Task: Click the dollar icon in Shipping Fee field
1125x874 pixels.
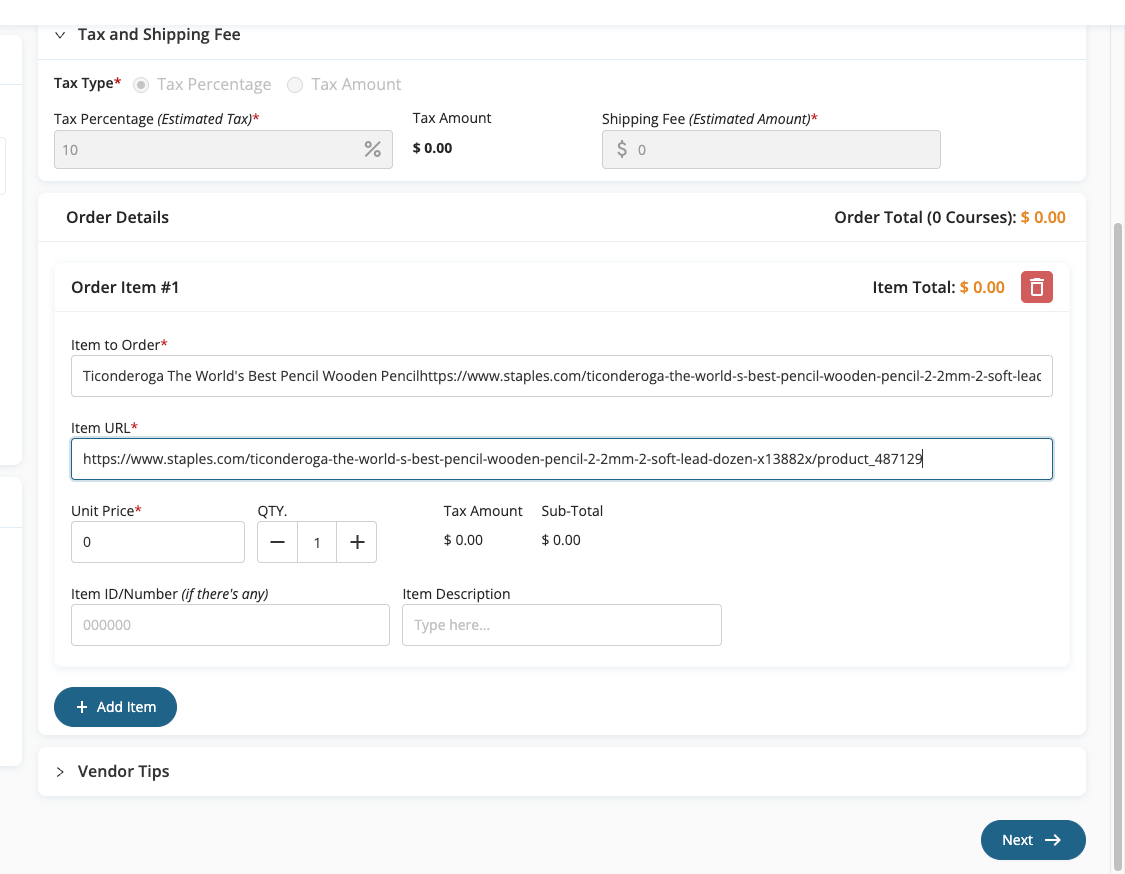Action: (x=622, y=149)
